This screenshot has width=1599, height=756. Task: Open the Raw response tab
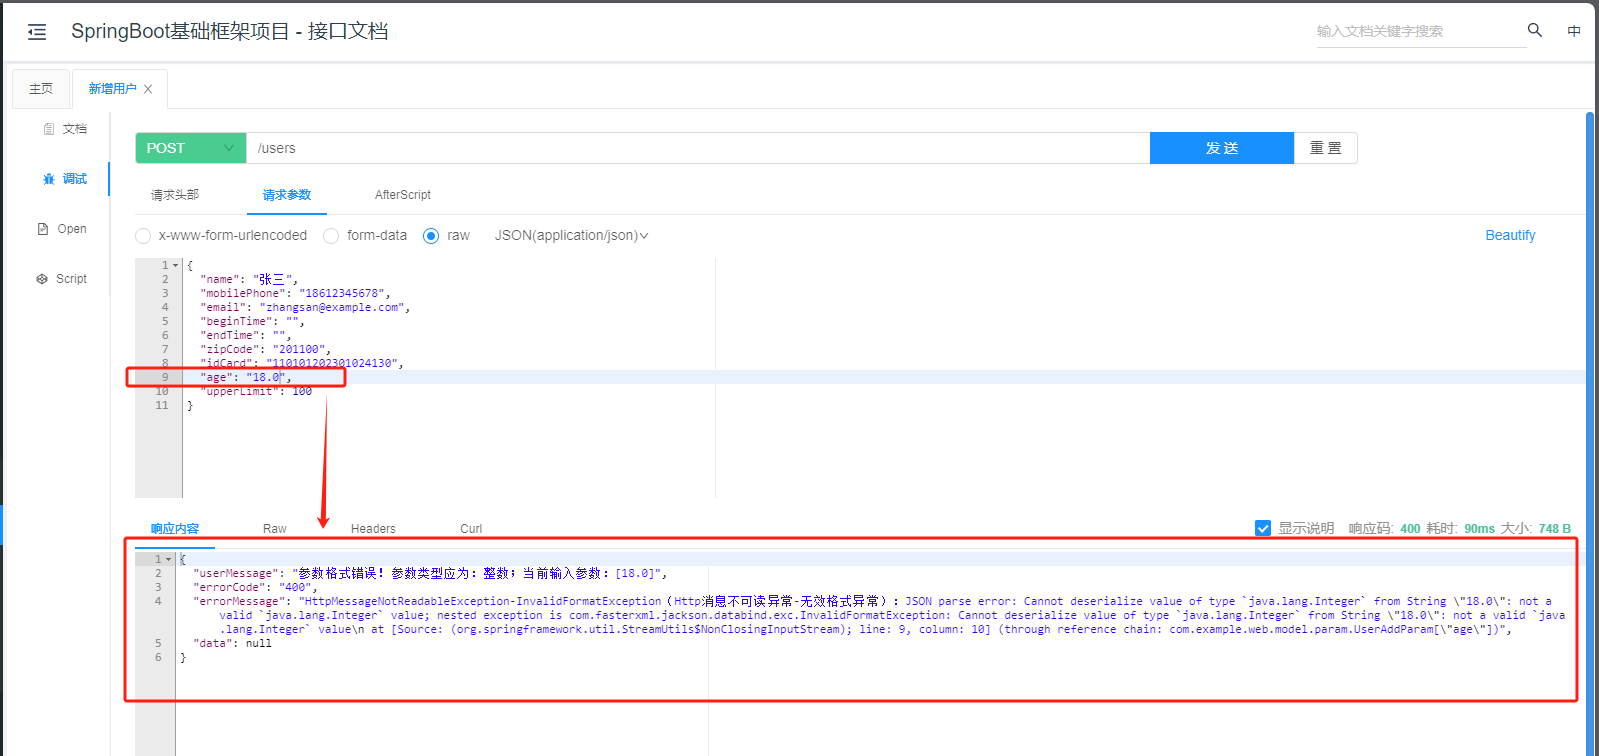275,529
